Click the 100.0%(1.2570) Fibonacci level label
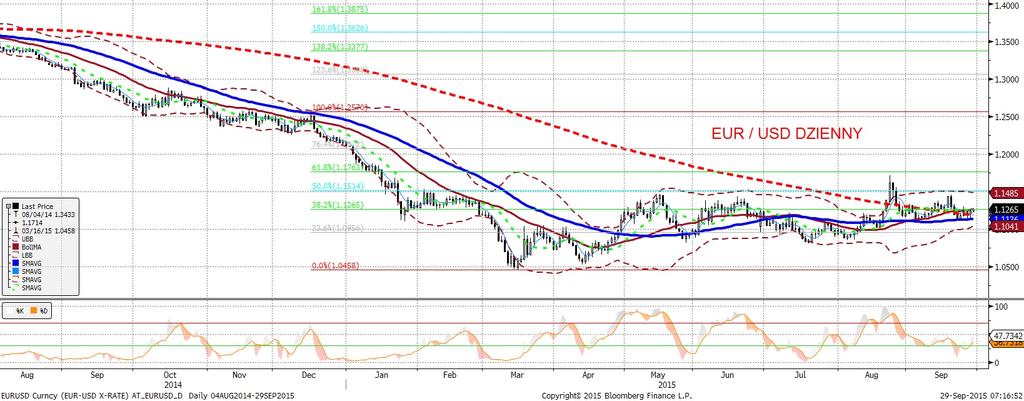Viewport: 1024px width, 401px height. pos(338,107)
